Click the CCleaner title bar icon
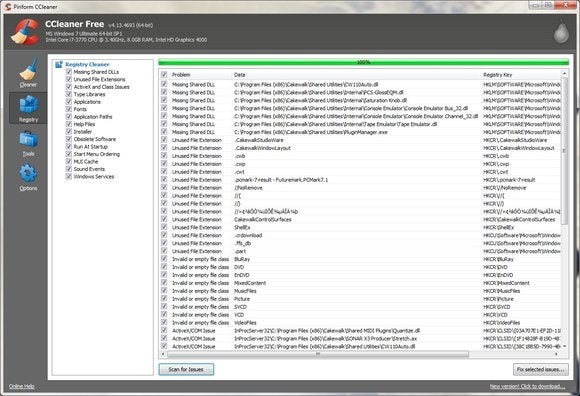This screenshot has height=396, width=580. [x=8, y=7]
